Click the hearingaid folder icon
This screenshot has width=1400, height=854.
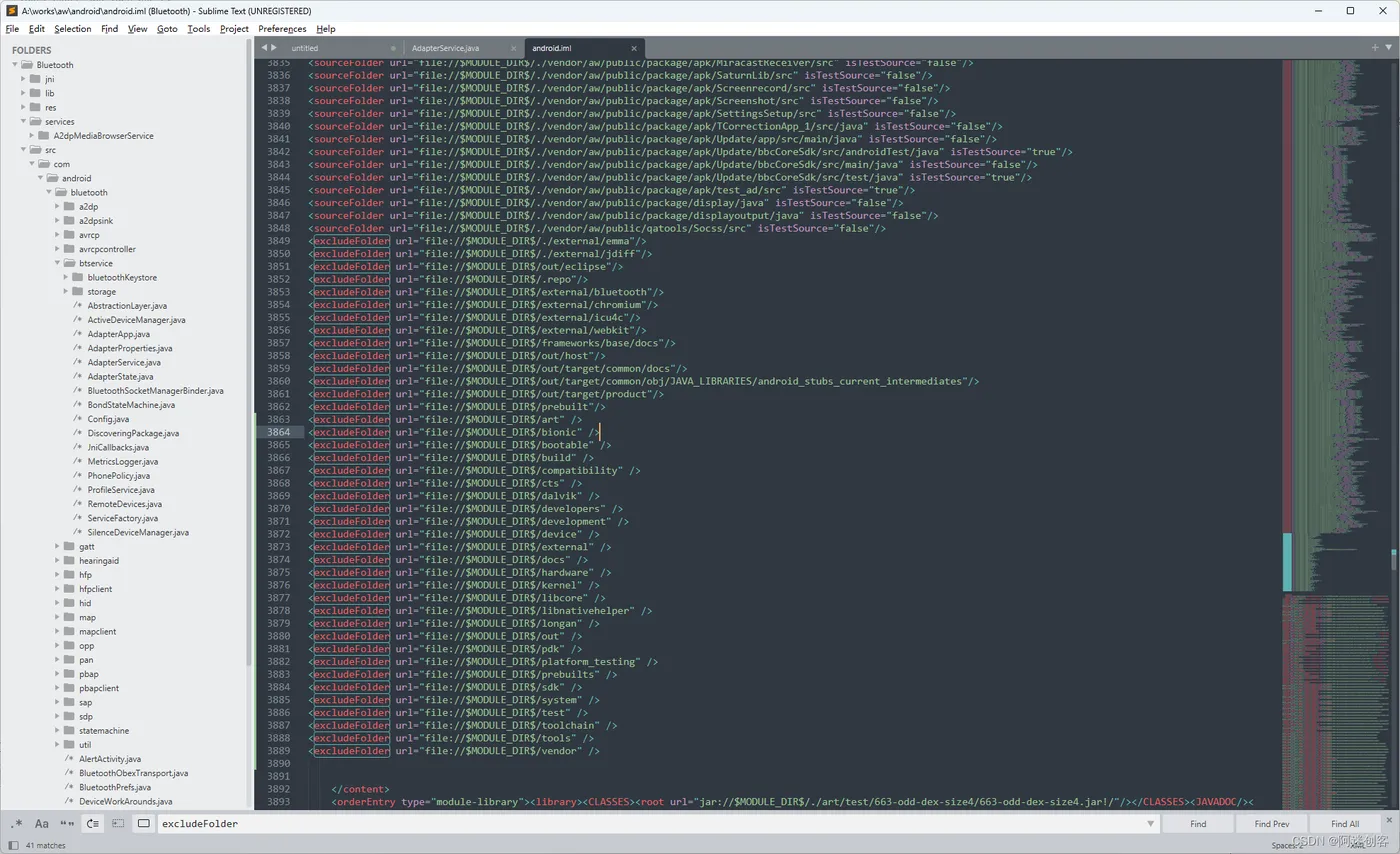coord(69,560)
